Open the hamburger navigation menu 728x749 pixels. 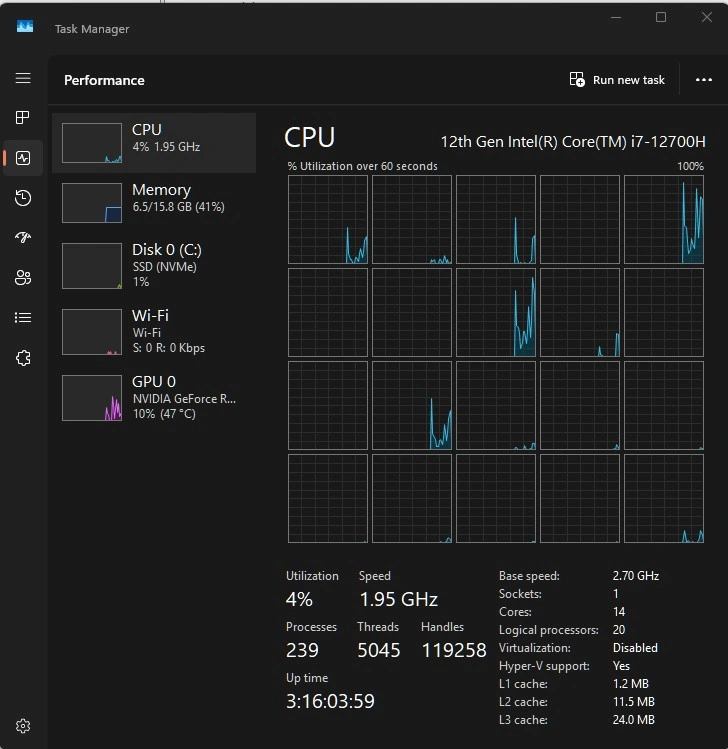click(x=23, y=78)
